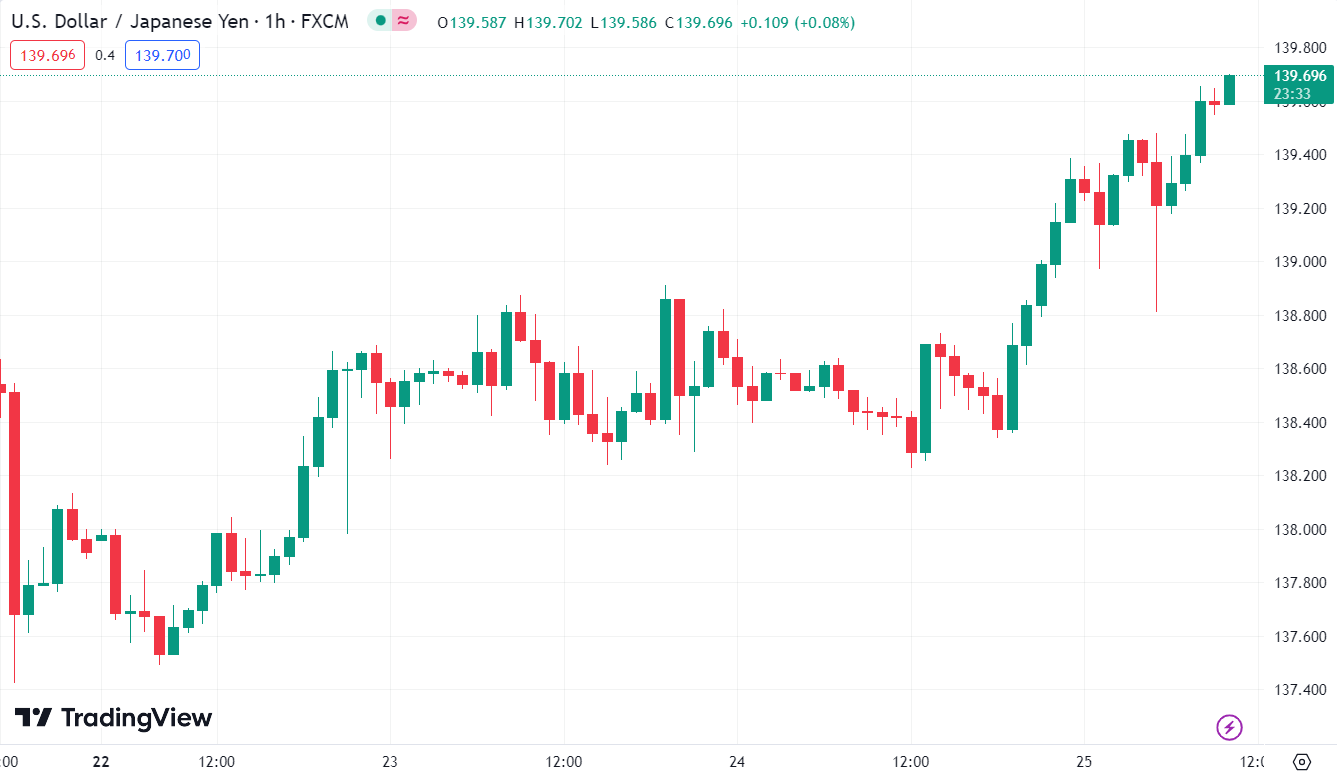Click the purple lightning bolt icon

click(1229, 727)
